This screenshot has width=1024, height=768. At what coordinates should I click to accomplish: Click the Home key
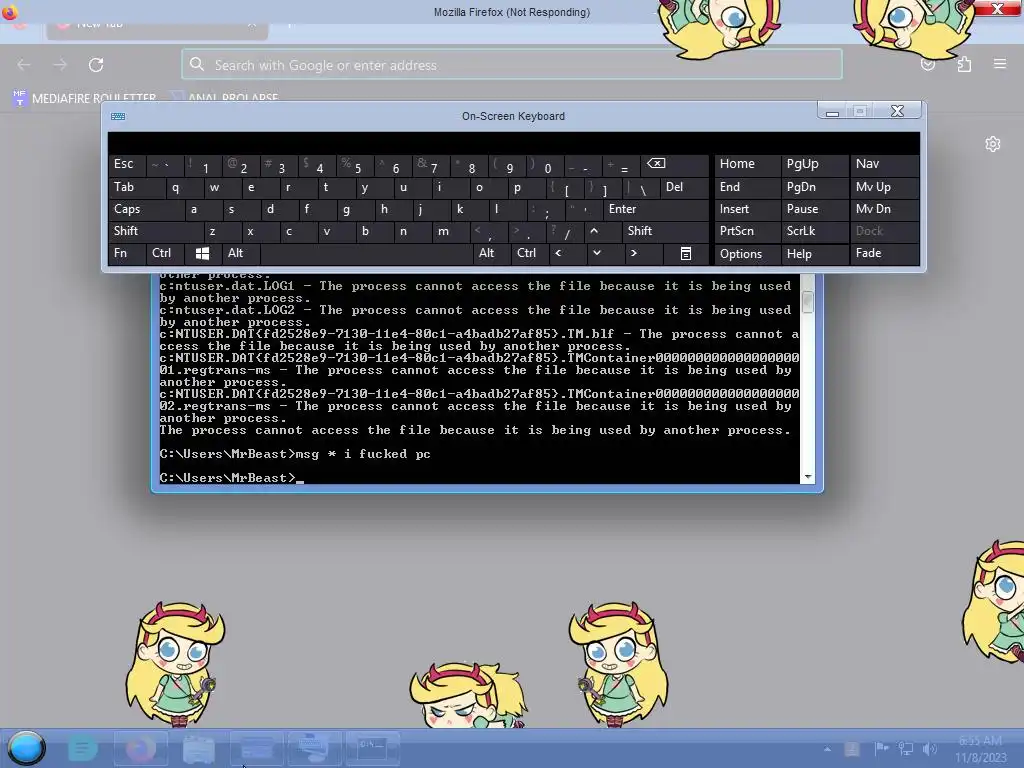click(x=746, y=165)
